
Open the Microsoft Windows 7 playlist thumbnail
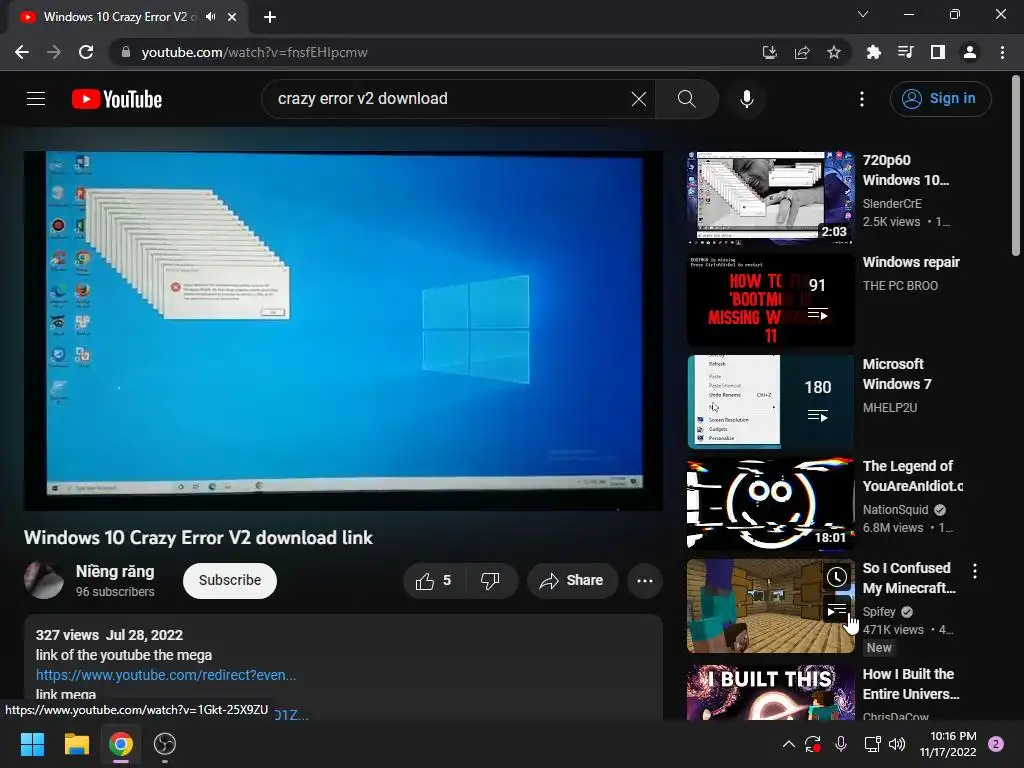(771, 402)
